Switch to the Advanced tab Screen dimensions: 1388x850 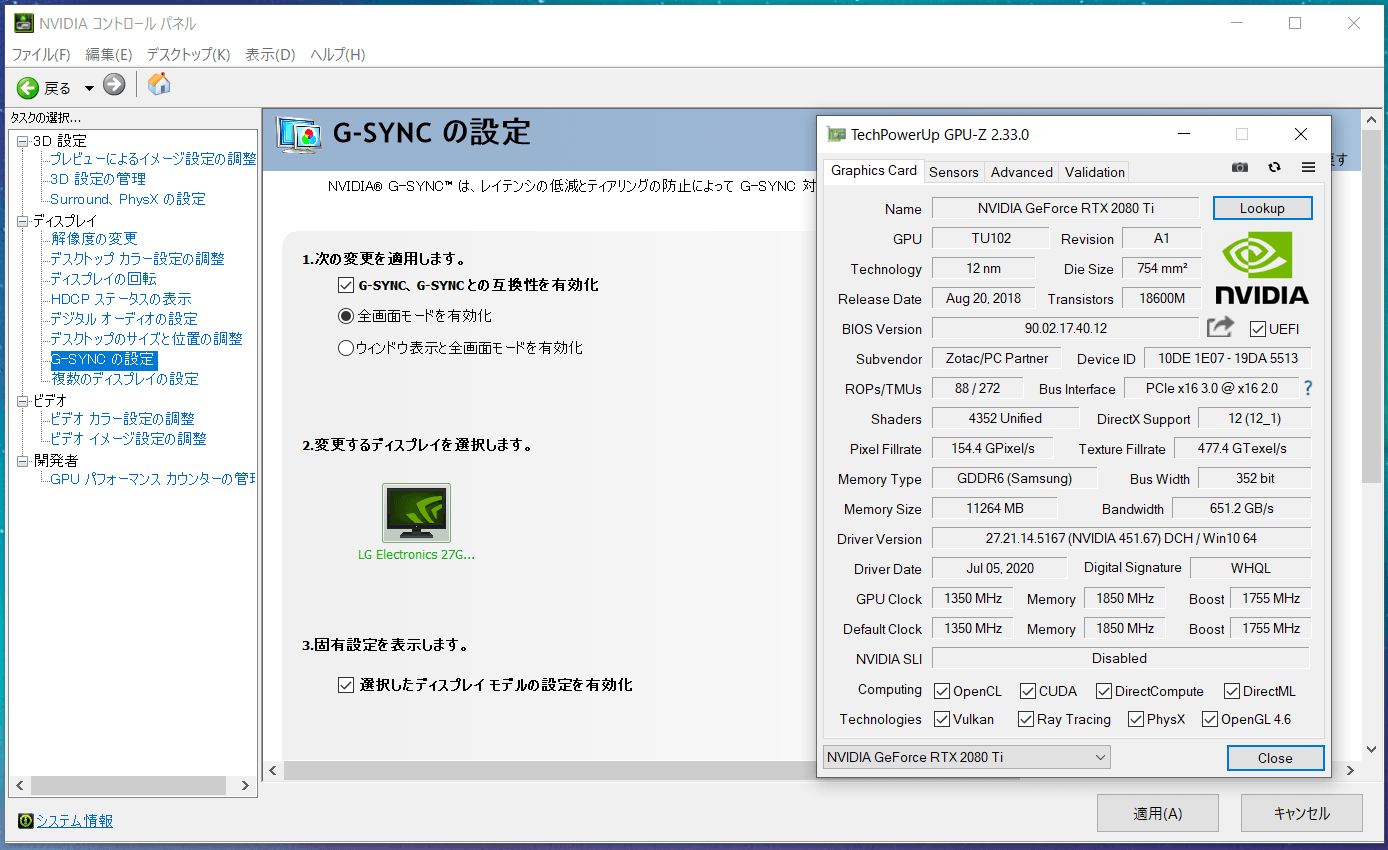[1022, 172]
